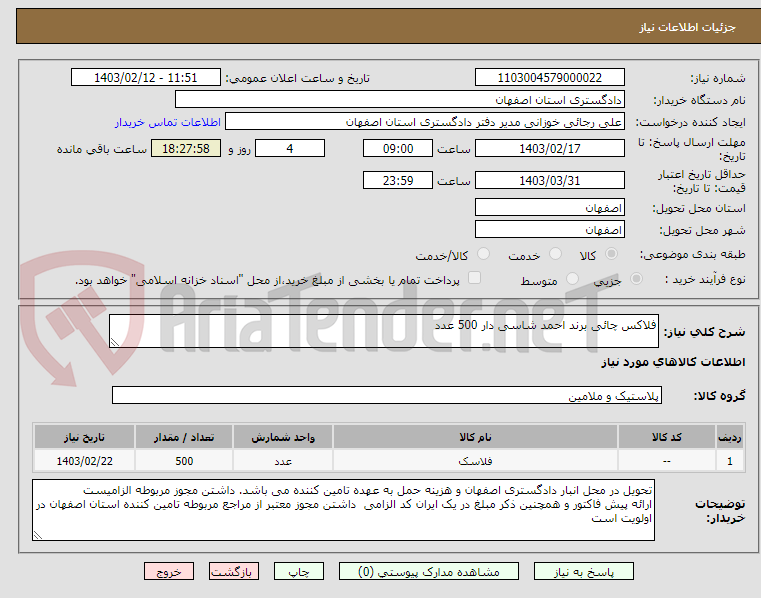The height and width of the screenshot is (598, 761).
Task: Select the خدمت radio button
Action: pyautogui.click(x=555, y=254)
